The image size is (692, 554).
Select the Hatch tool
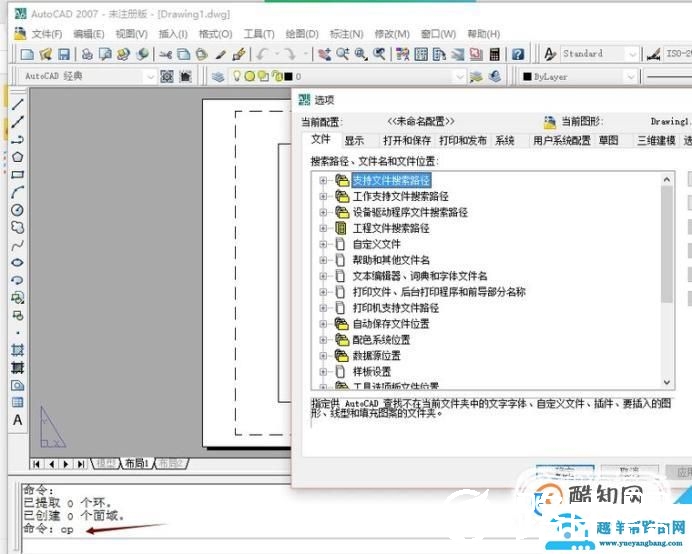click(17, 350)
